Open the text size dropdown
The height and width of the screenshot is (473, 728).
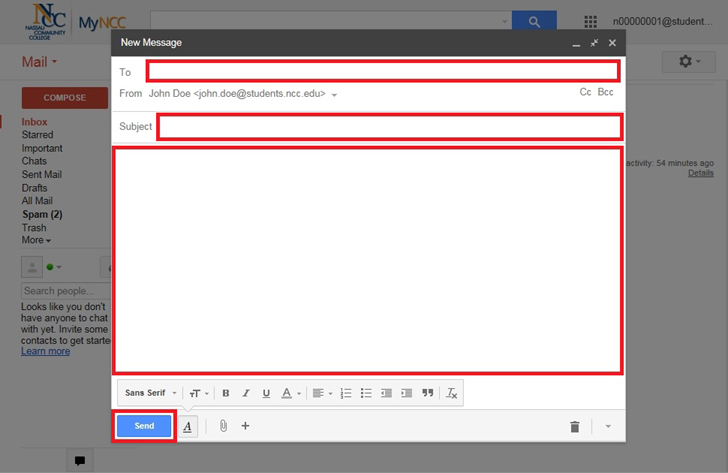199,393
